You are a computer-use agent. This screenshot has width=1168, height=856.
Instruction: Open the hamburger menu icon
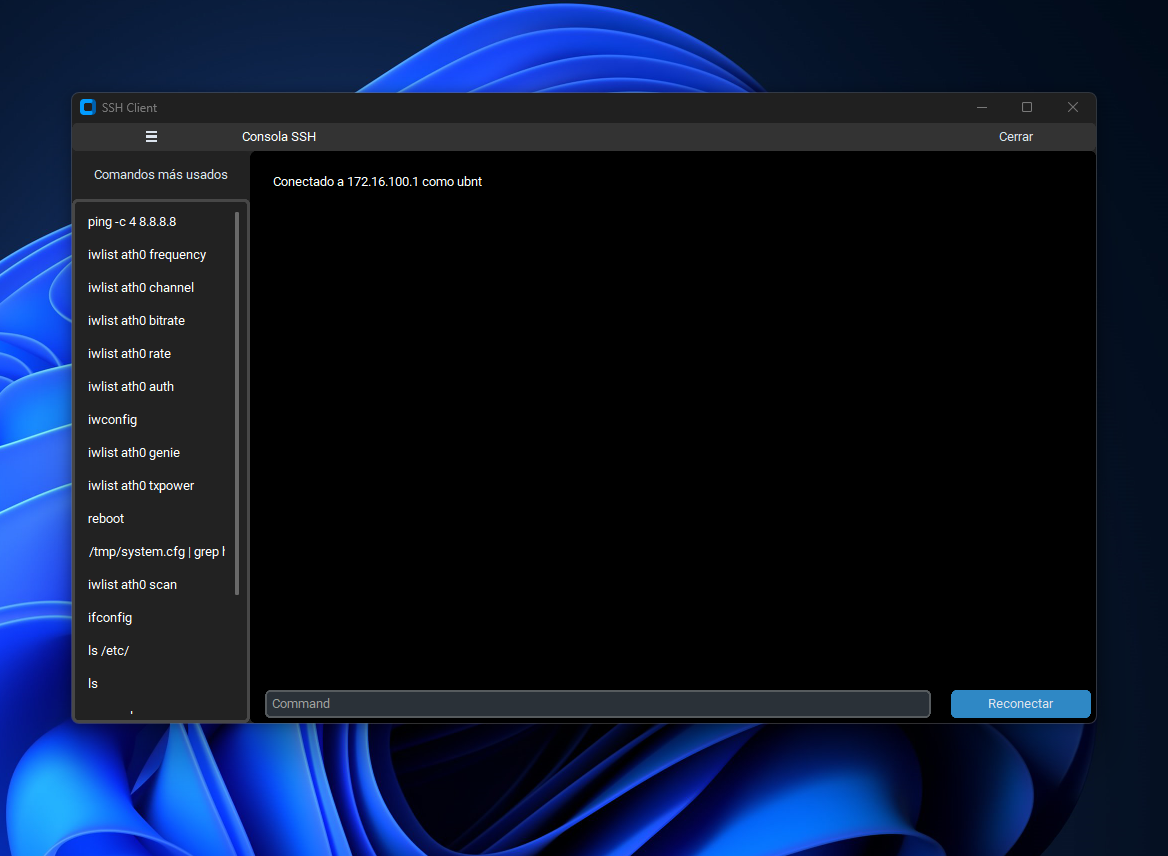(x=151, y=137)
